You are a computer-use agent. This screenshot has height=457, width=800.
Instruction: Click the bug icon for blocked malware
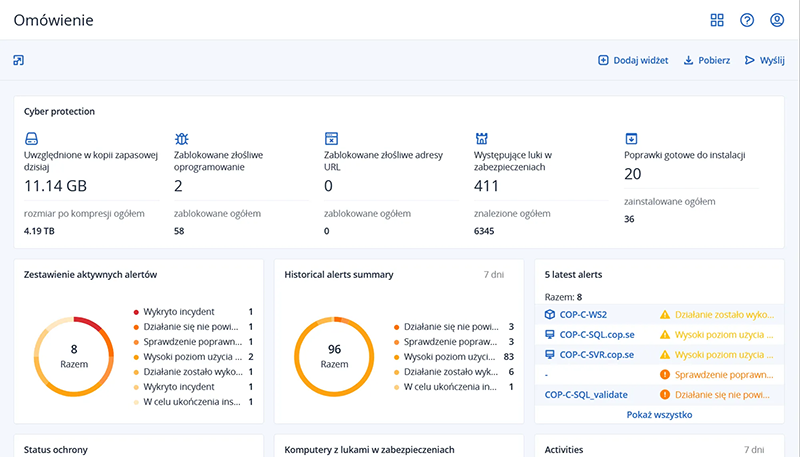click(x=181, y=139)
